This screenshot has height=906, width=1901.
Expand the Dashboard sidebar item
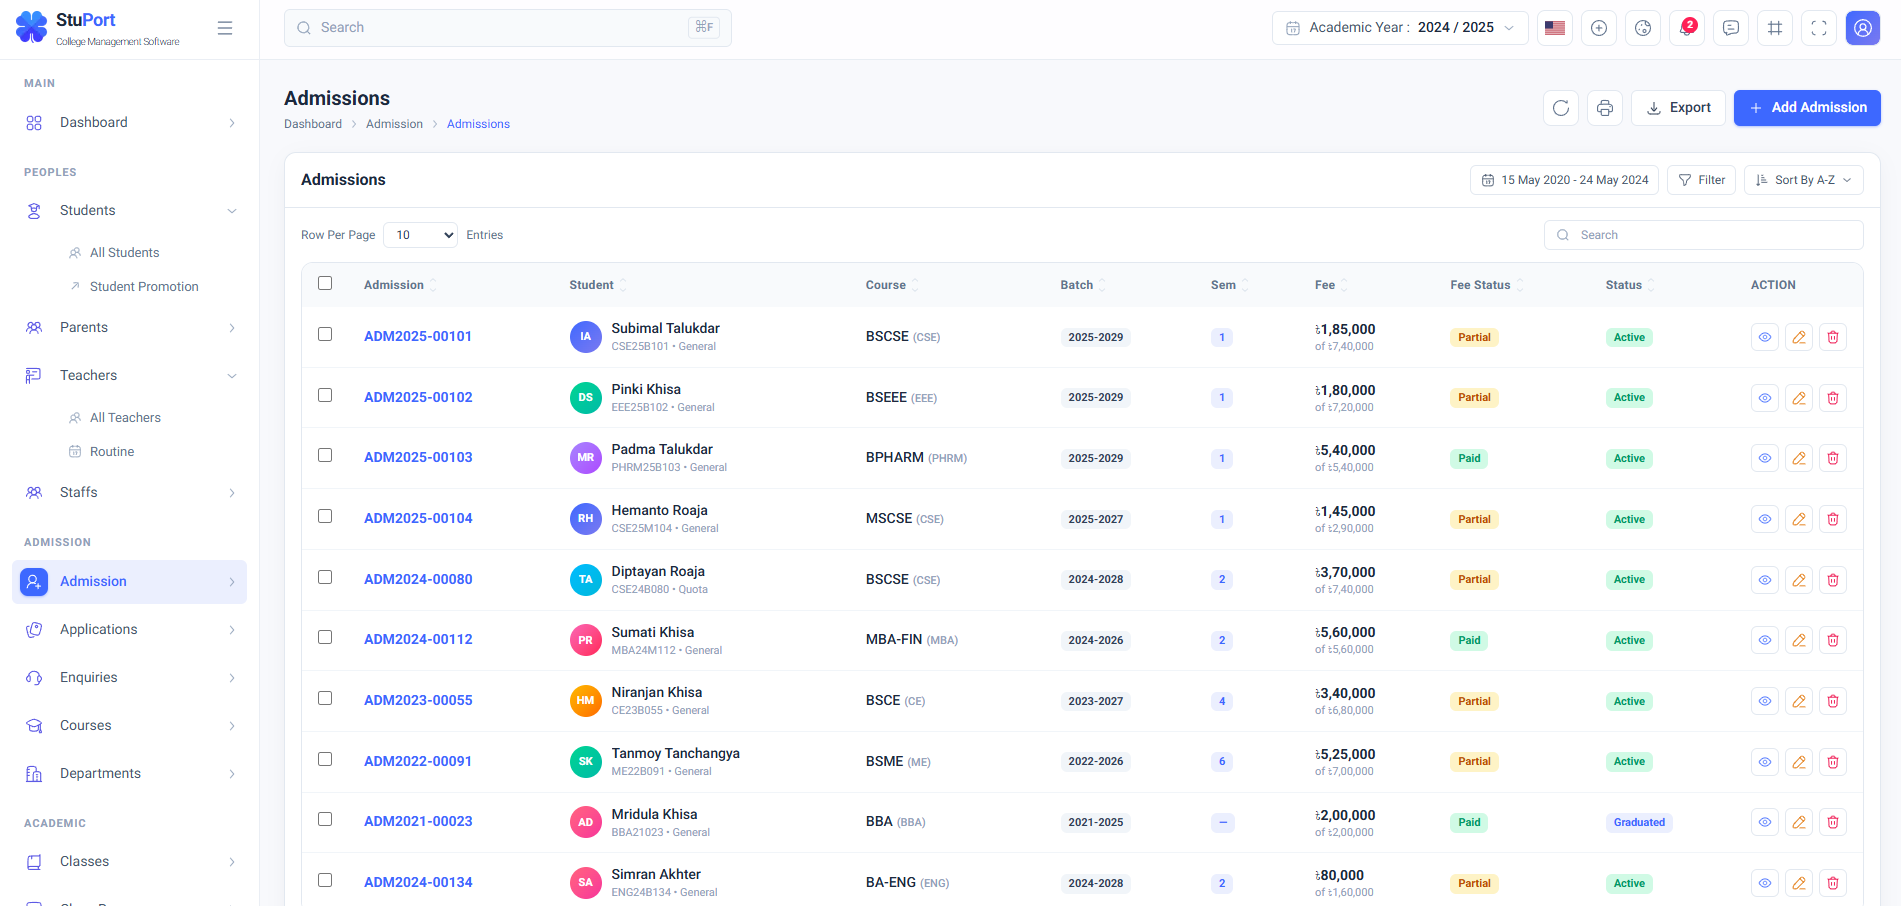click(x=130, y=123)
